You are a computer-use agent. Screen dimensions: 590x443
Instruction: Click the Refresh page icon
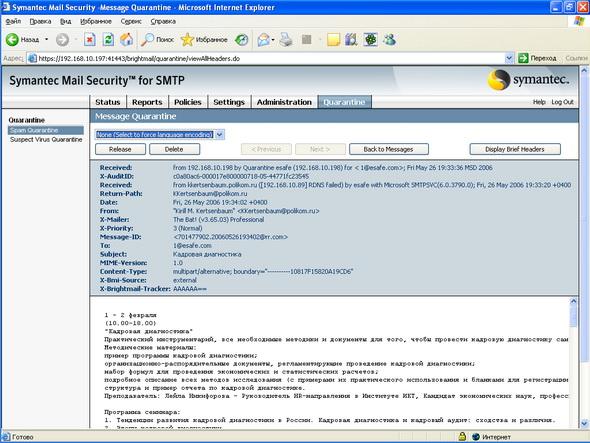[108, 40]
